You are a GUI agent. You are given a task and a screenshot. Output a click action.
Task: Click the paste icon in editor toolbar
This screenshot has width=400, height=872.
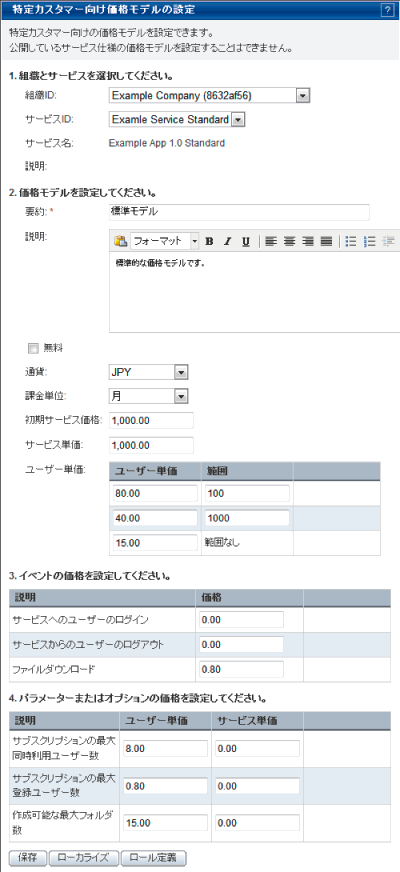tap(120, 241)
